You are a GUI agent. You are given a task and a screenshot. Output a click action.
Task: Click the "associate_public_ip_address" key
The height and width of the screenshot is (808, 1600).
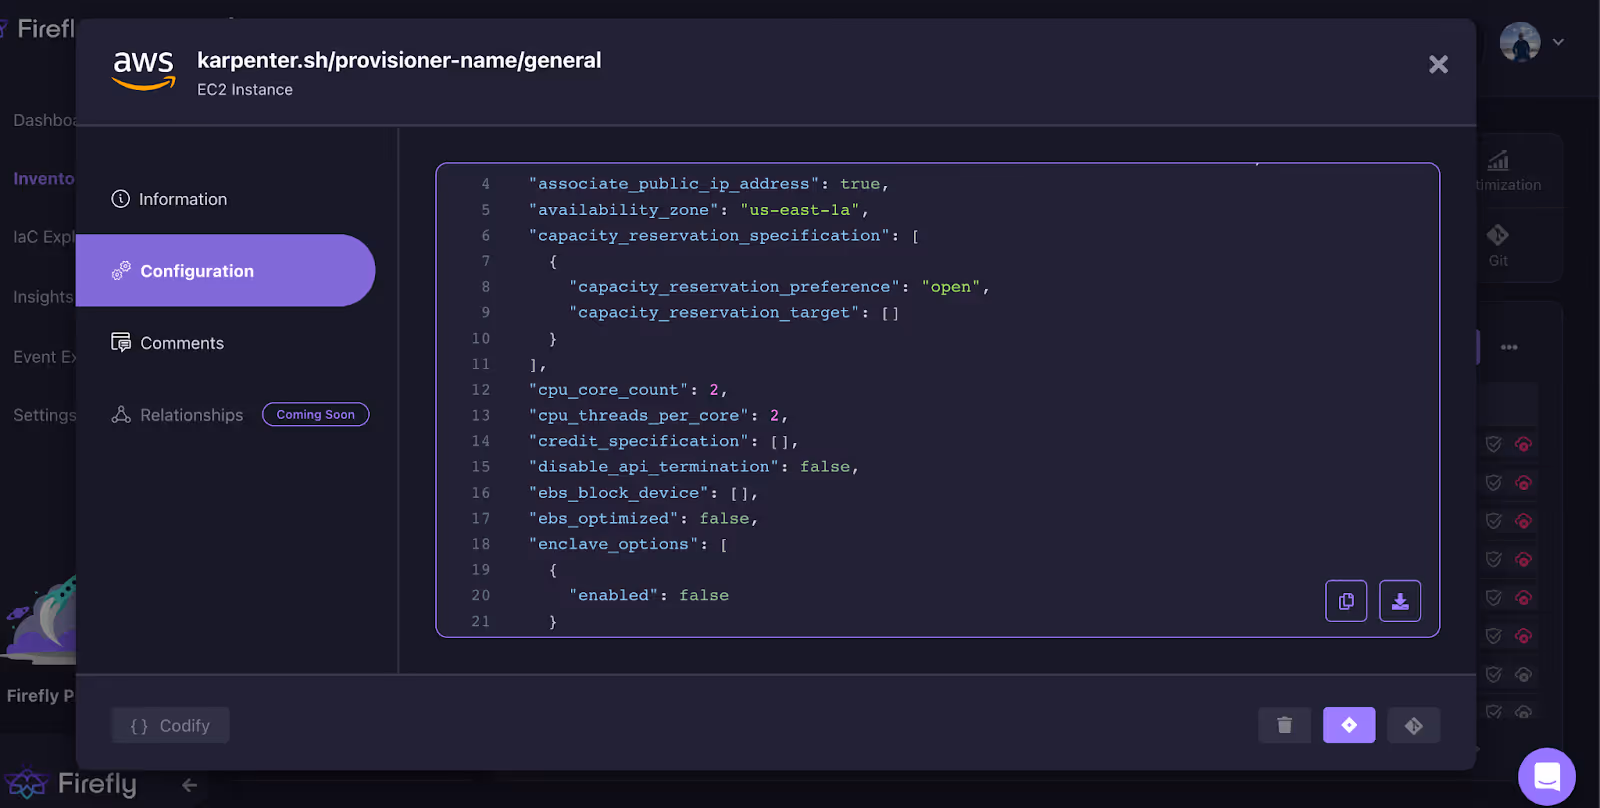[x=673, y=184]
